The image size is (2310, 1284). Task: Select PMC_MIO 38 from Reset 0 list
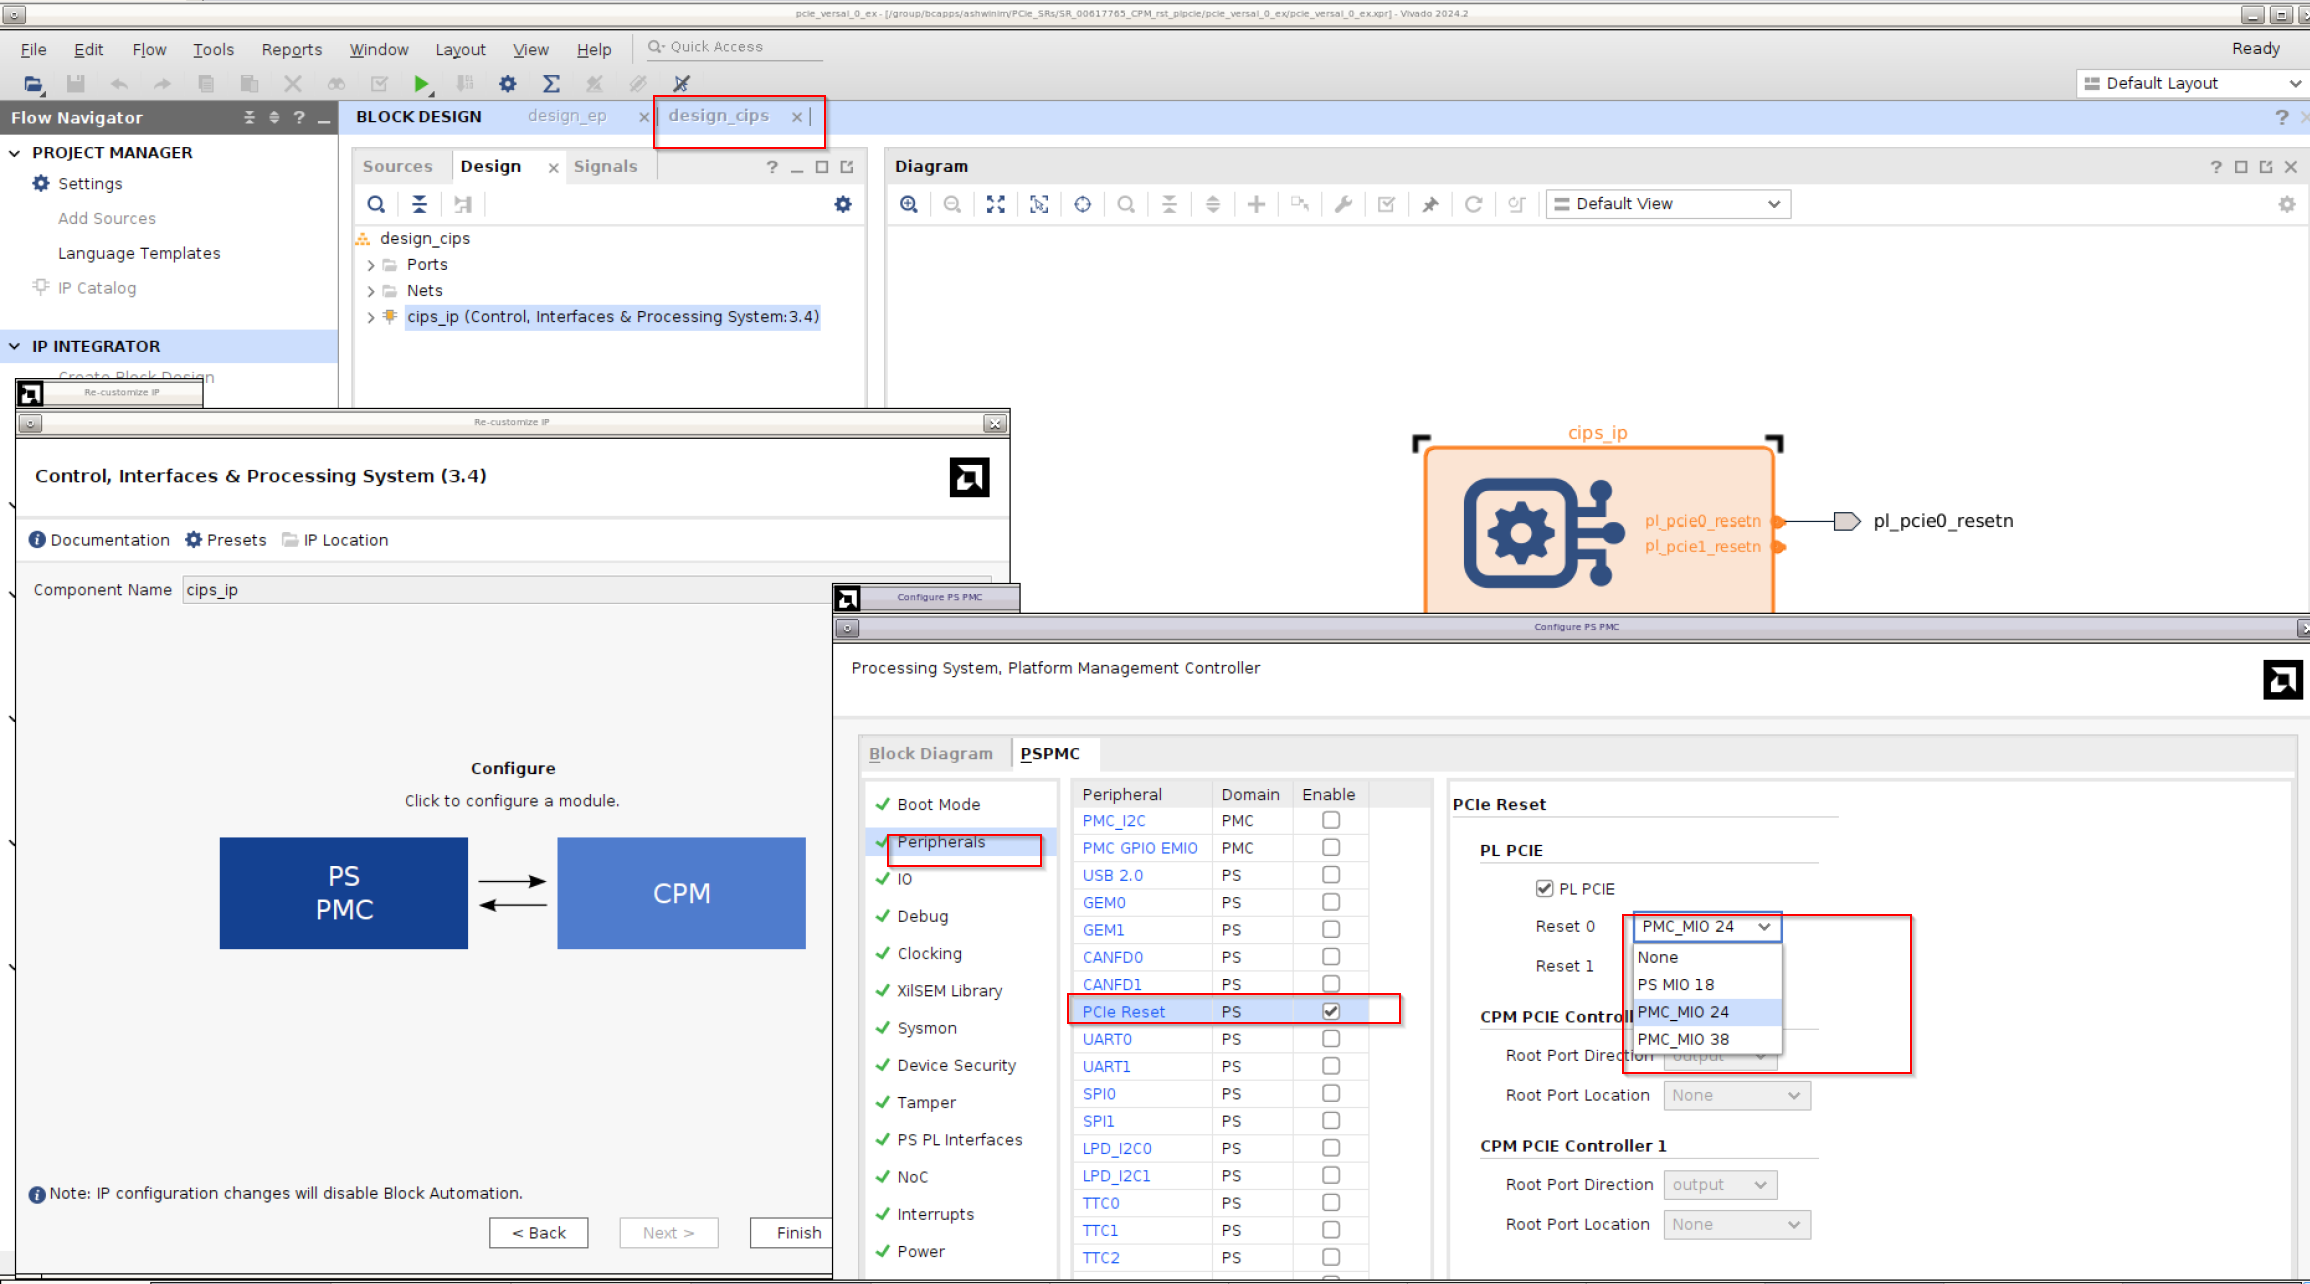pyautogui.click(x=1683, y=1039)
